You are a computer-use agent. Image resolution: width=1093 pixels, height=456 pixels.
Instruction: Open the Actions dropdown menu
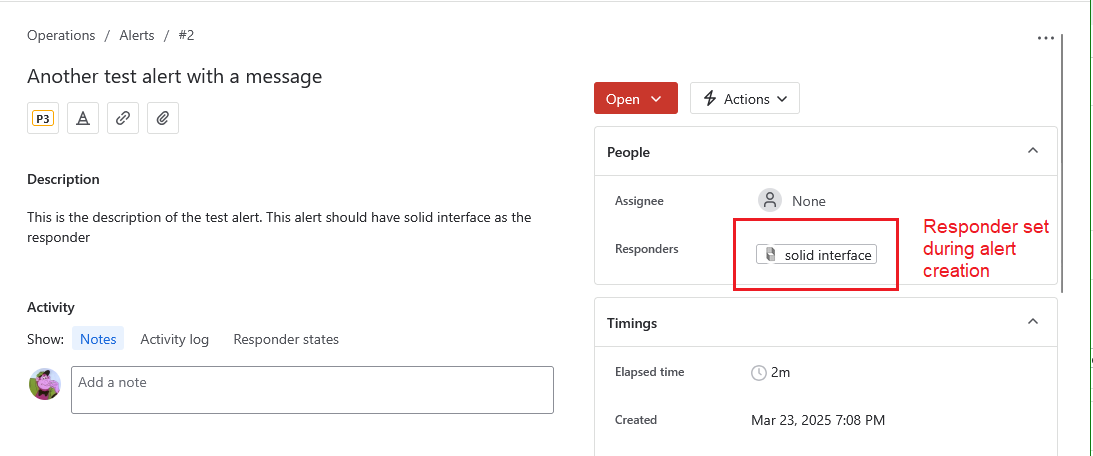click(745, 99)
